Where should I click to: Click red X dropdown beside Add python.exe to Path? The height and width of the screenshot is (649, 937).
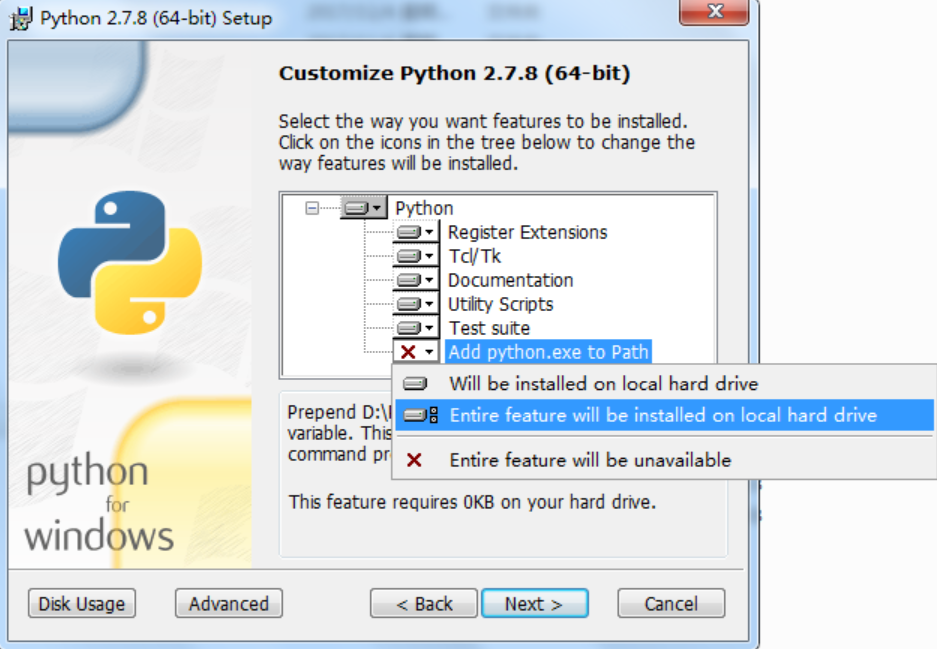point(416,351)
